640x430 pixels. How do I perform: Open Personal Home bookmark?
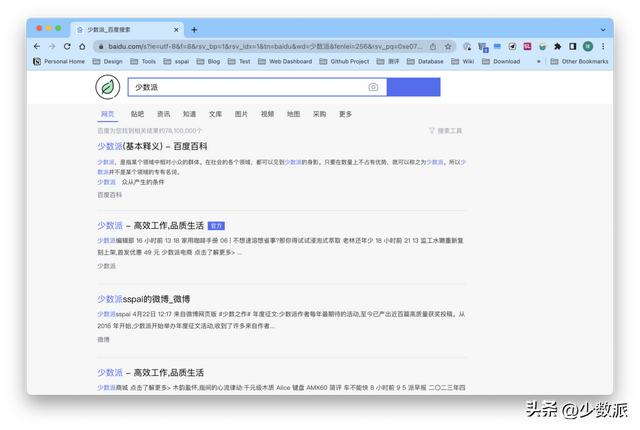[x=59, y=61]
